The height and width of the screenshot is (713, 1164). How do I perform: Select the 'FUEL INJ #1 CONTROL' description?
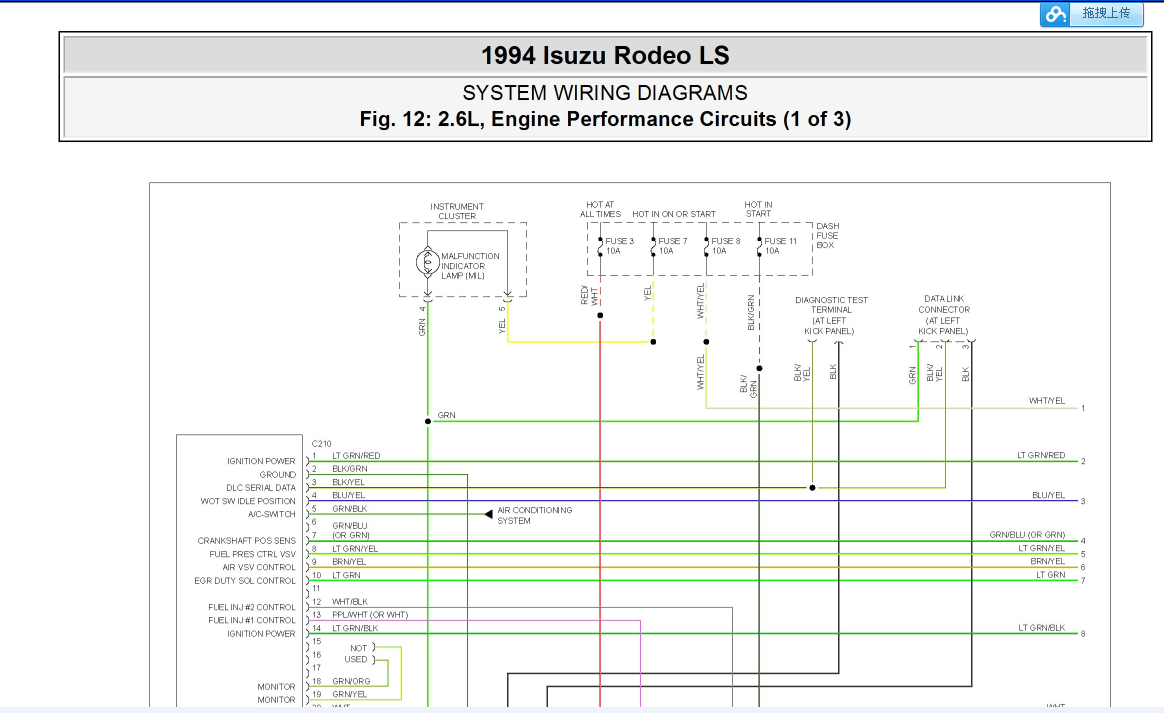[252, 620]
